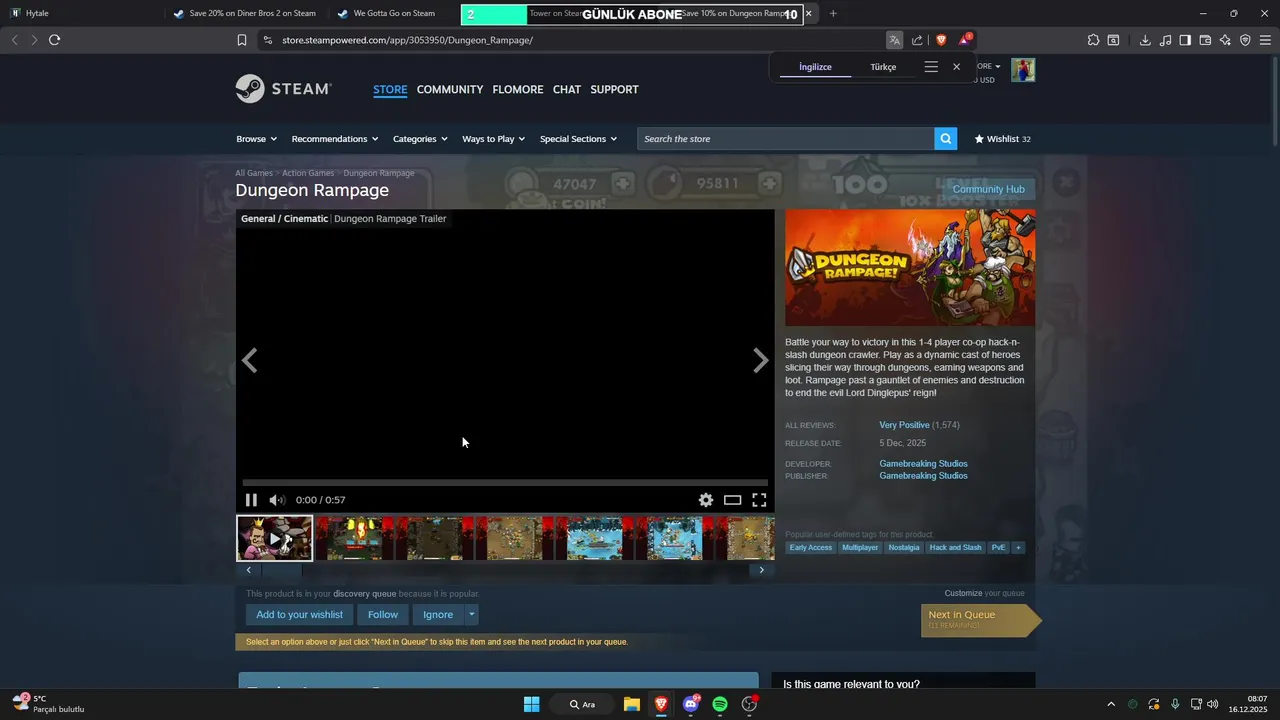Open the FLOMORE profile menu
This screenshot has width=1280, height=720.
pyautogui.click(x=518, y=90)
